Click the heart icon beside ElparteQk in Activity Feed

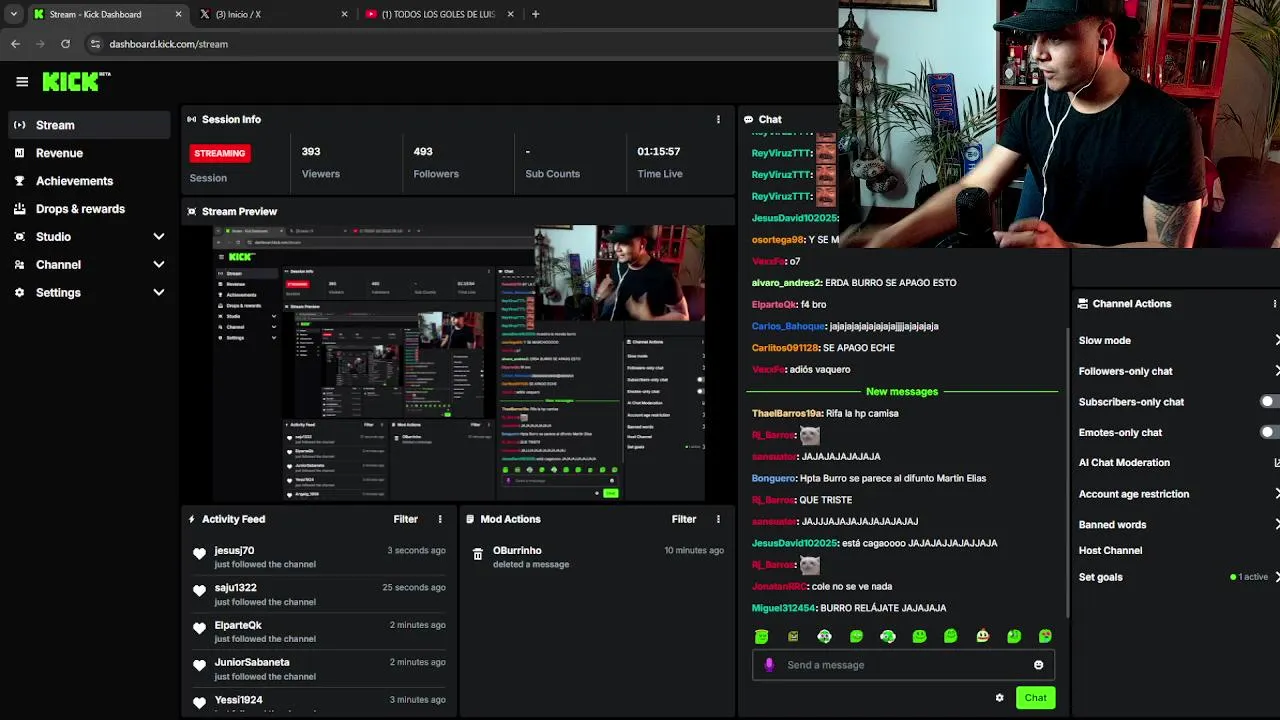[199, 629]
